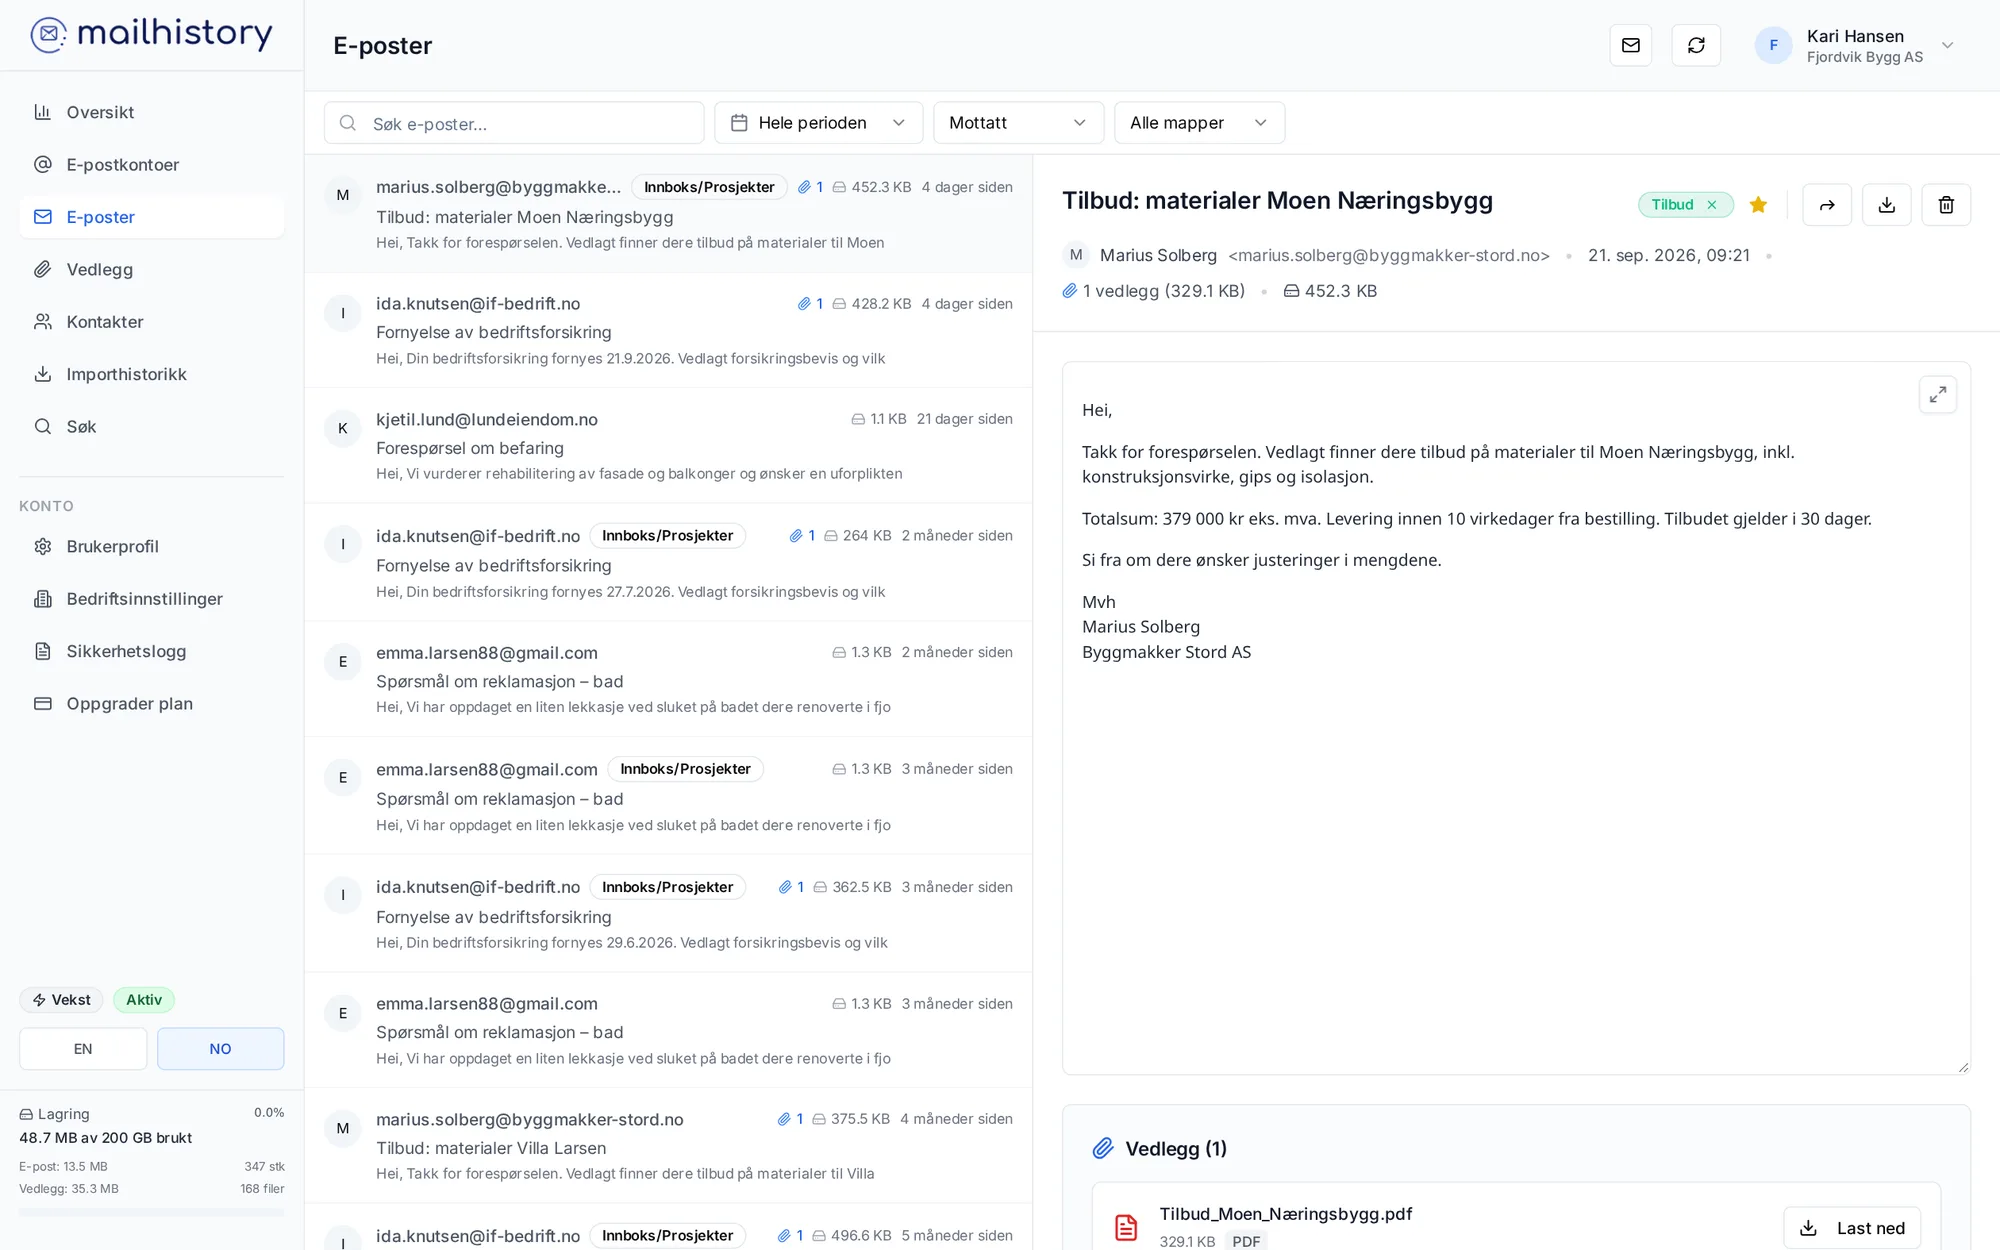Viewport: 2000px width, 1250px height.
Task: Forward the email with arrow icon
Action: tap(1827, 205)
